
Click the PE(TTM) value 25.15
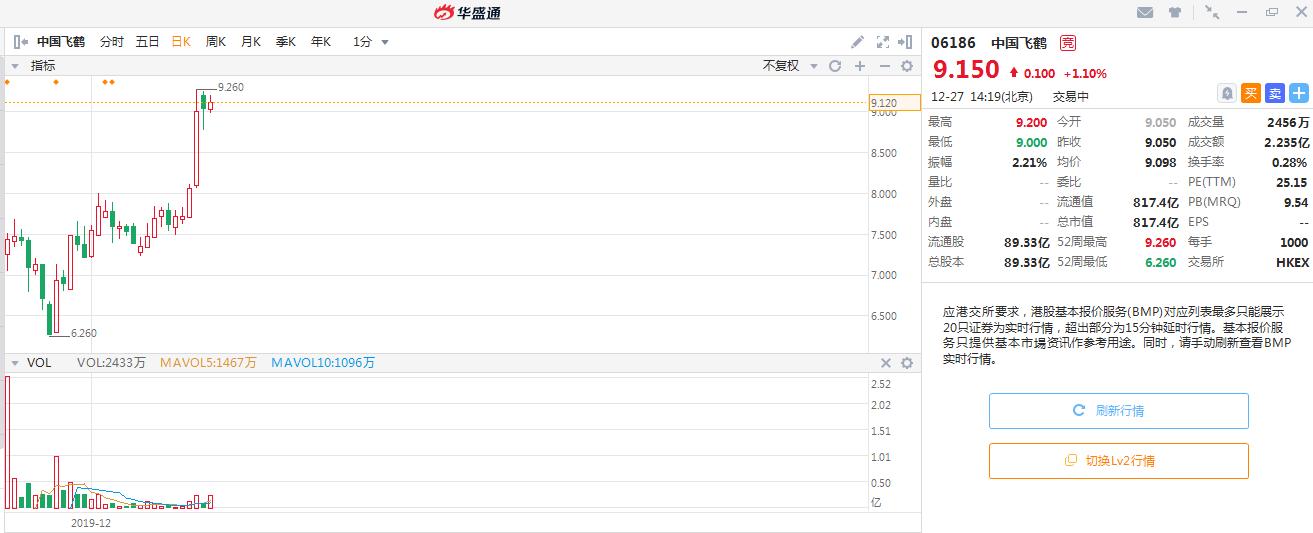(x=1293, y=182)
